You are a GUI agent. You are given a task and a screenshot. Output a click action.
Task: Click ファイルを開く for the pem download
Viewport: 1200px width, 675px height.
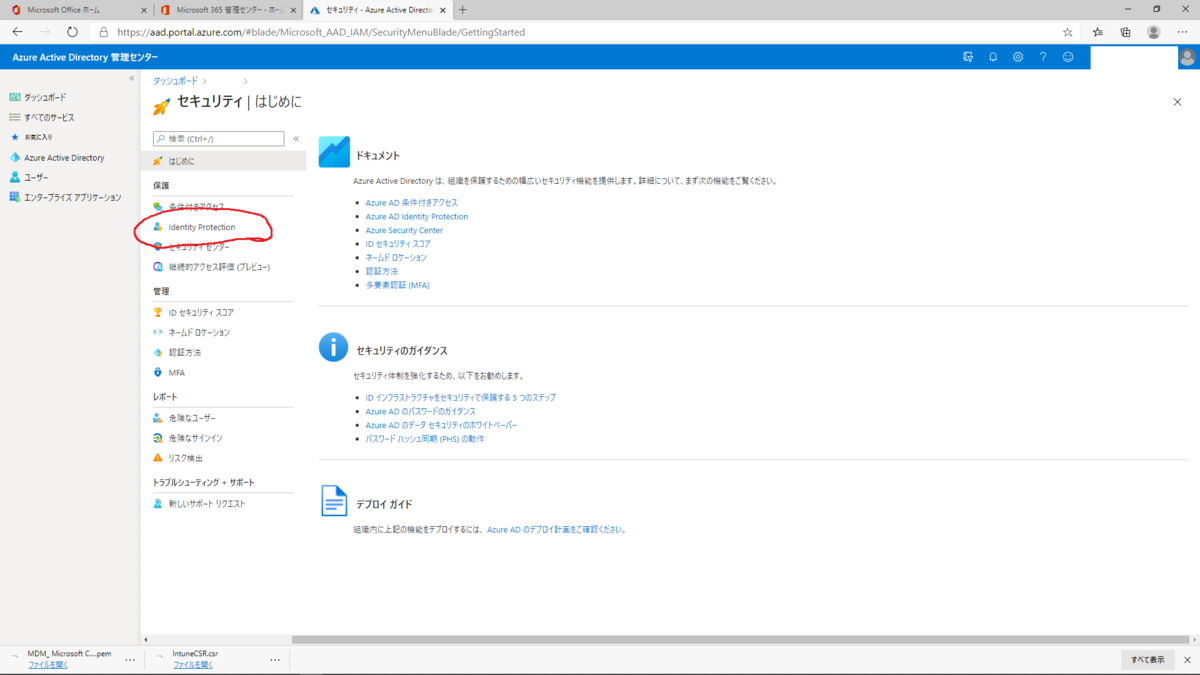click(48, 664)
